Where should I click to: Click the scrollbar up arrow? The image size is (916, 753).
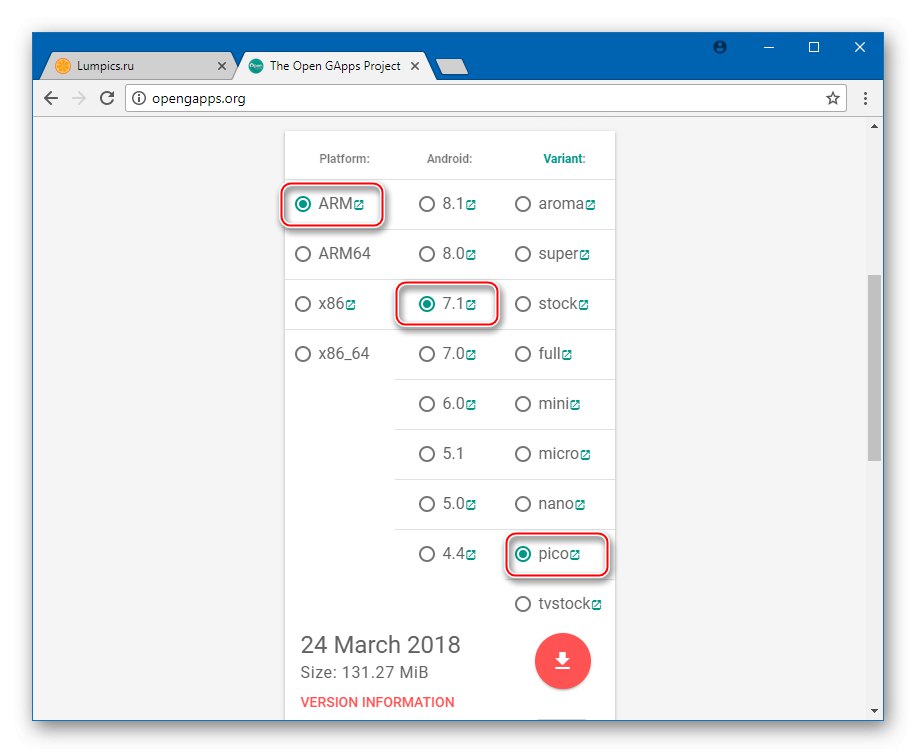874,126
